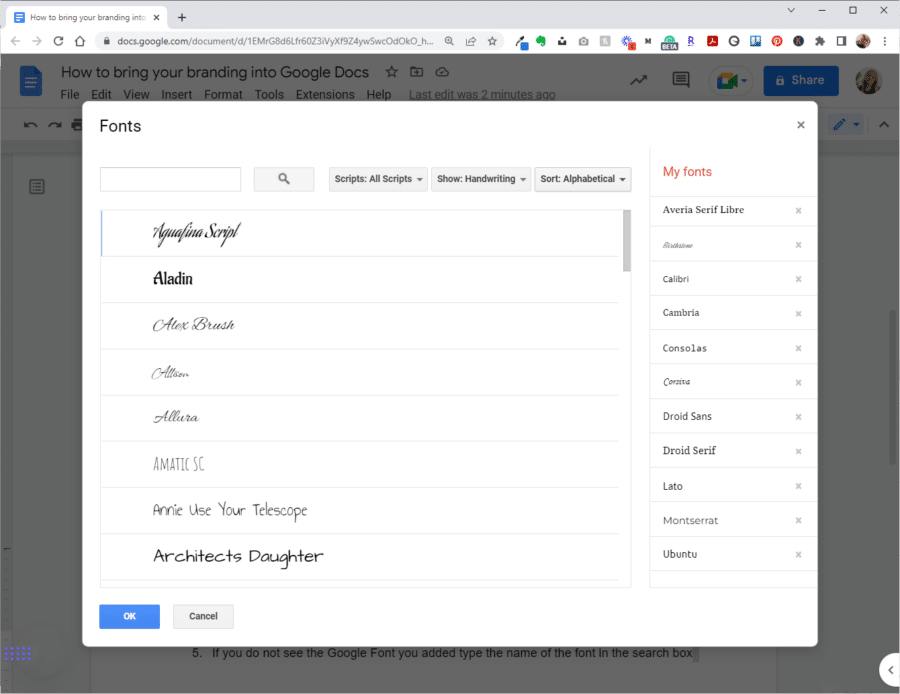900x694 pixels.
Task: Remove Montserrat from My fonts list
Action: point(798,519)
